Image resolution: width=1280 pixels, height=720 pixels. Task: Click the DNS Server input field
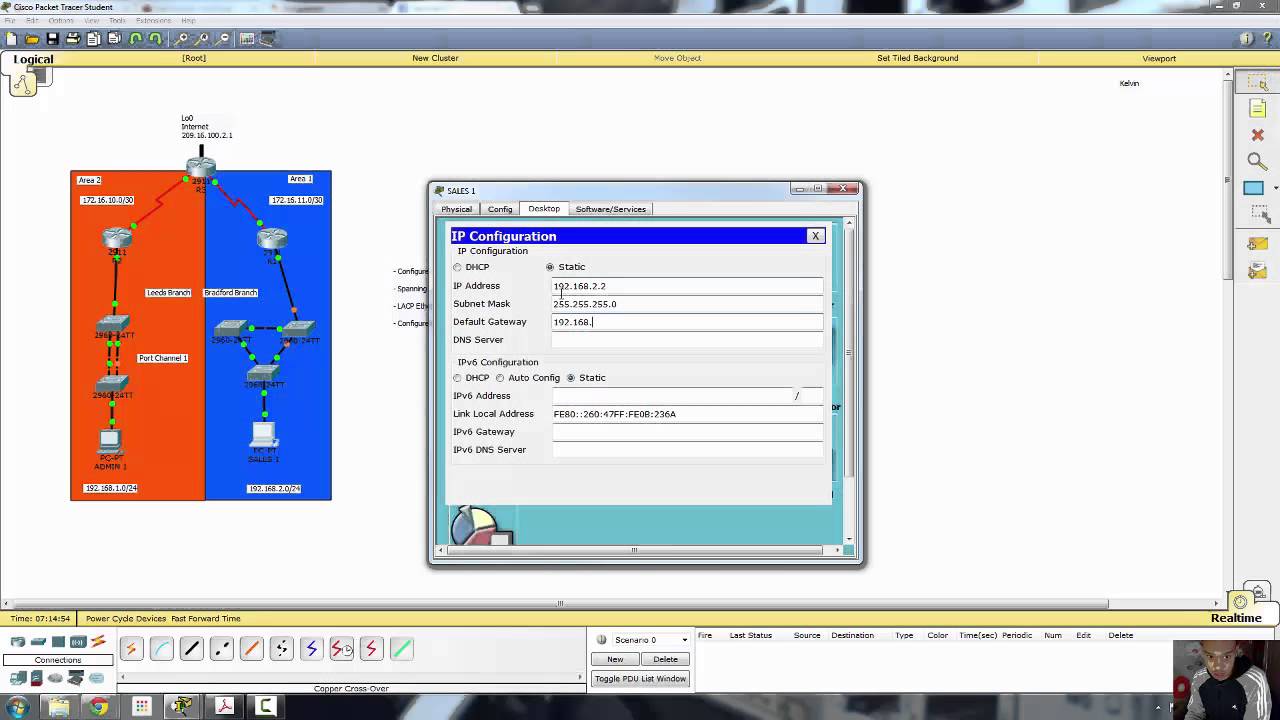(x=687, y=340)
